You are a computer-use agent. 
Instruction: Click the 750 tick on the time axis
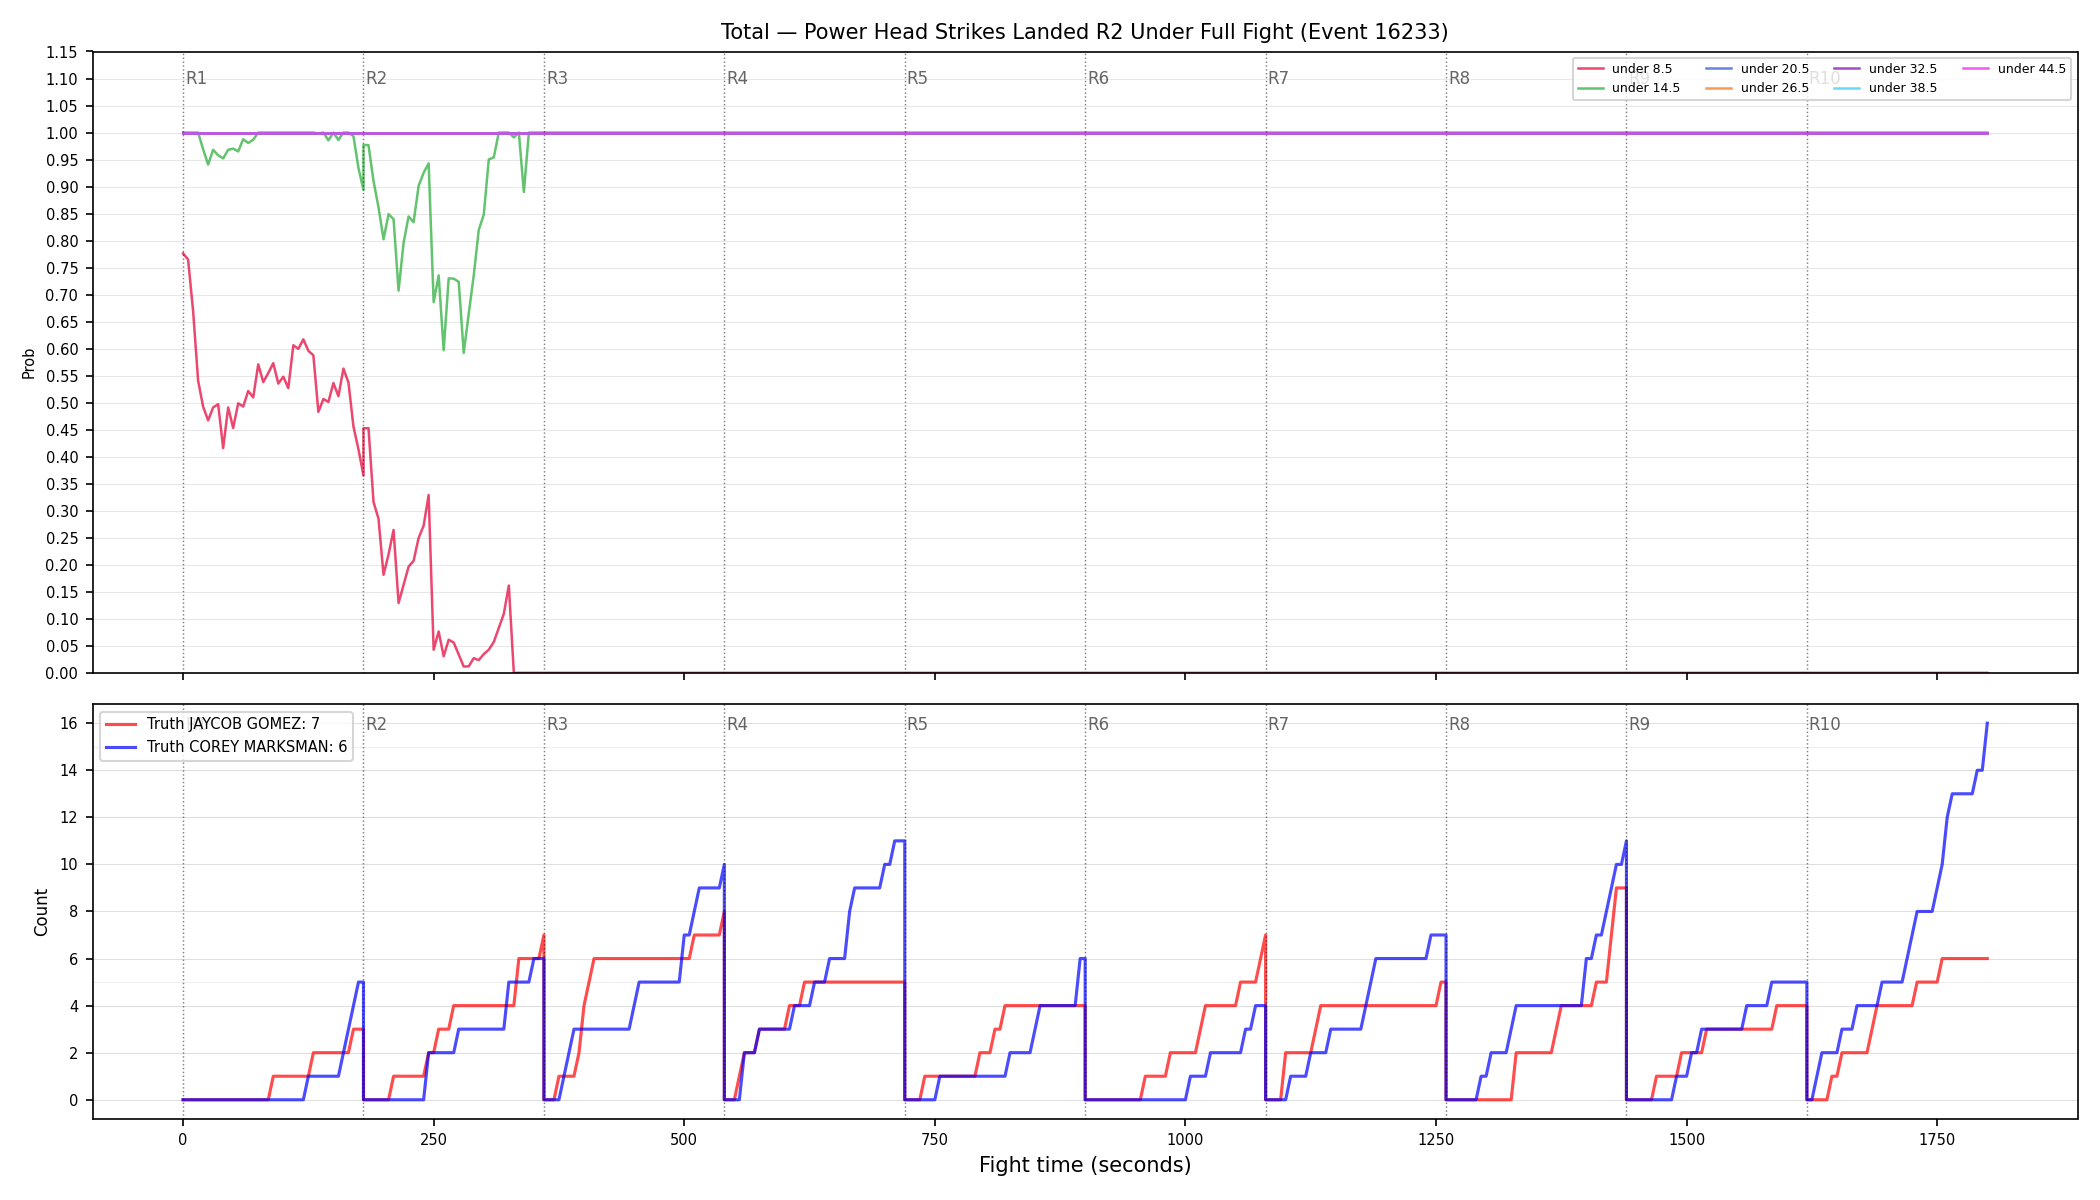[x=934, y=1139]
